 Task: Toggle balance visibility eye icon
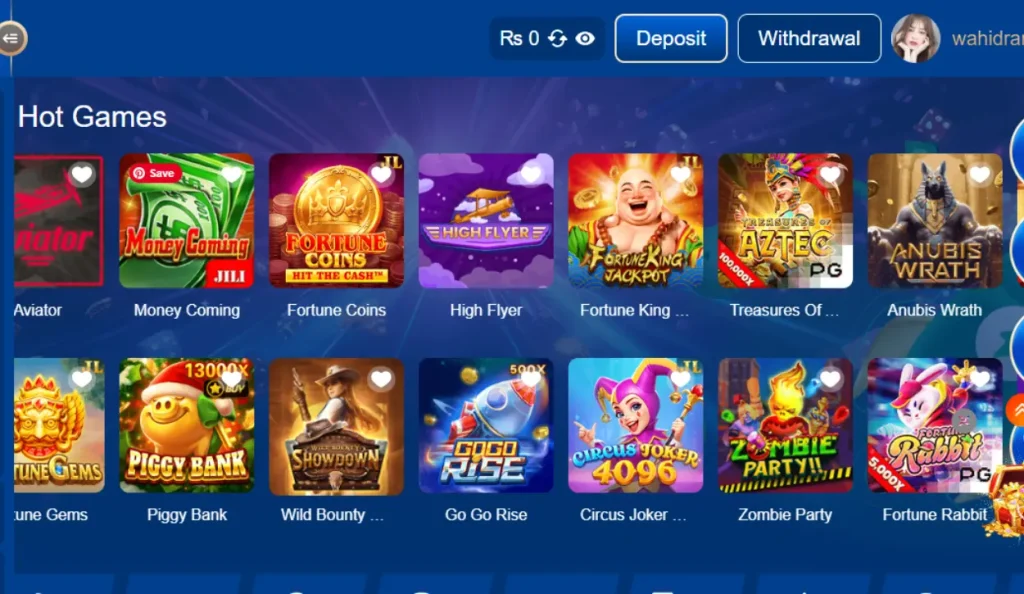[x=585, y=39]
